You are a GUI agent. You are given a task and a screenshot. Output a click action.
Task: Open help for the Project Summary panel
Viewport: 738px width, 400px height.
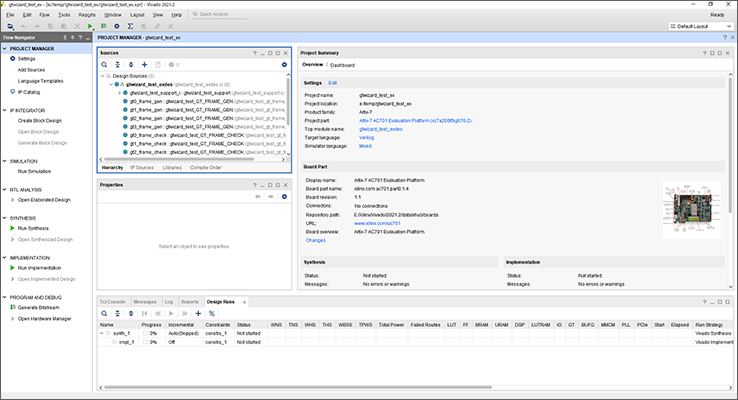[x=705, y=53]
